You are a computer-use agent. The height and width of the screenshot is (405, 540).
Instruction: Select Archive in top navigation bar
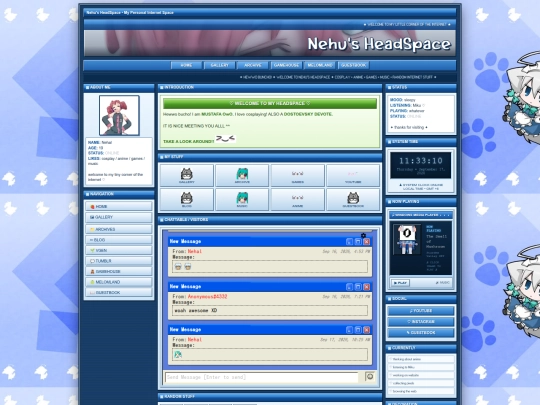(x=253, y=65)
